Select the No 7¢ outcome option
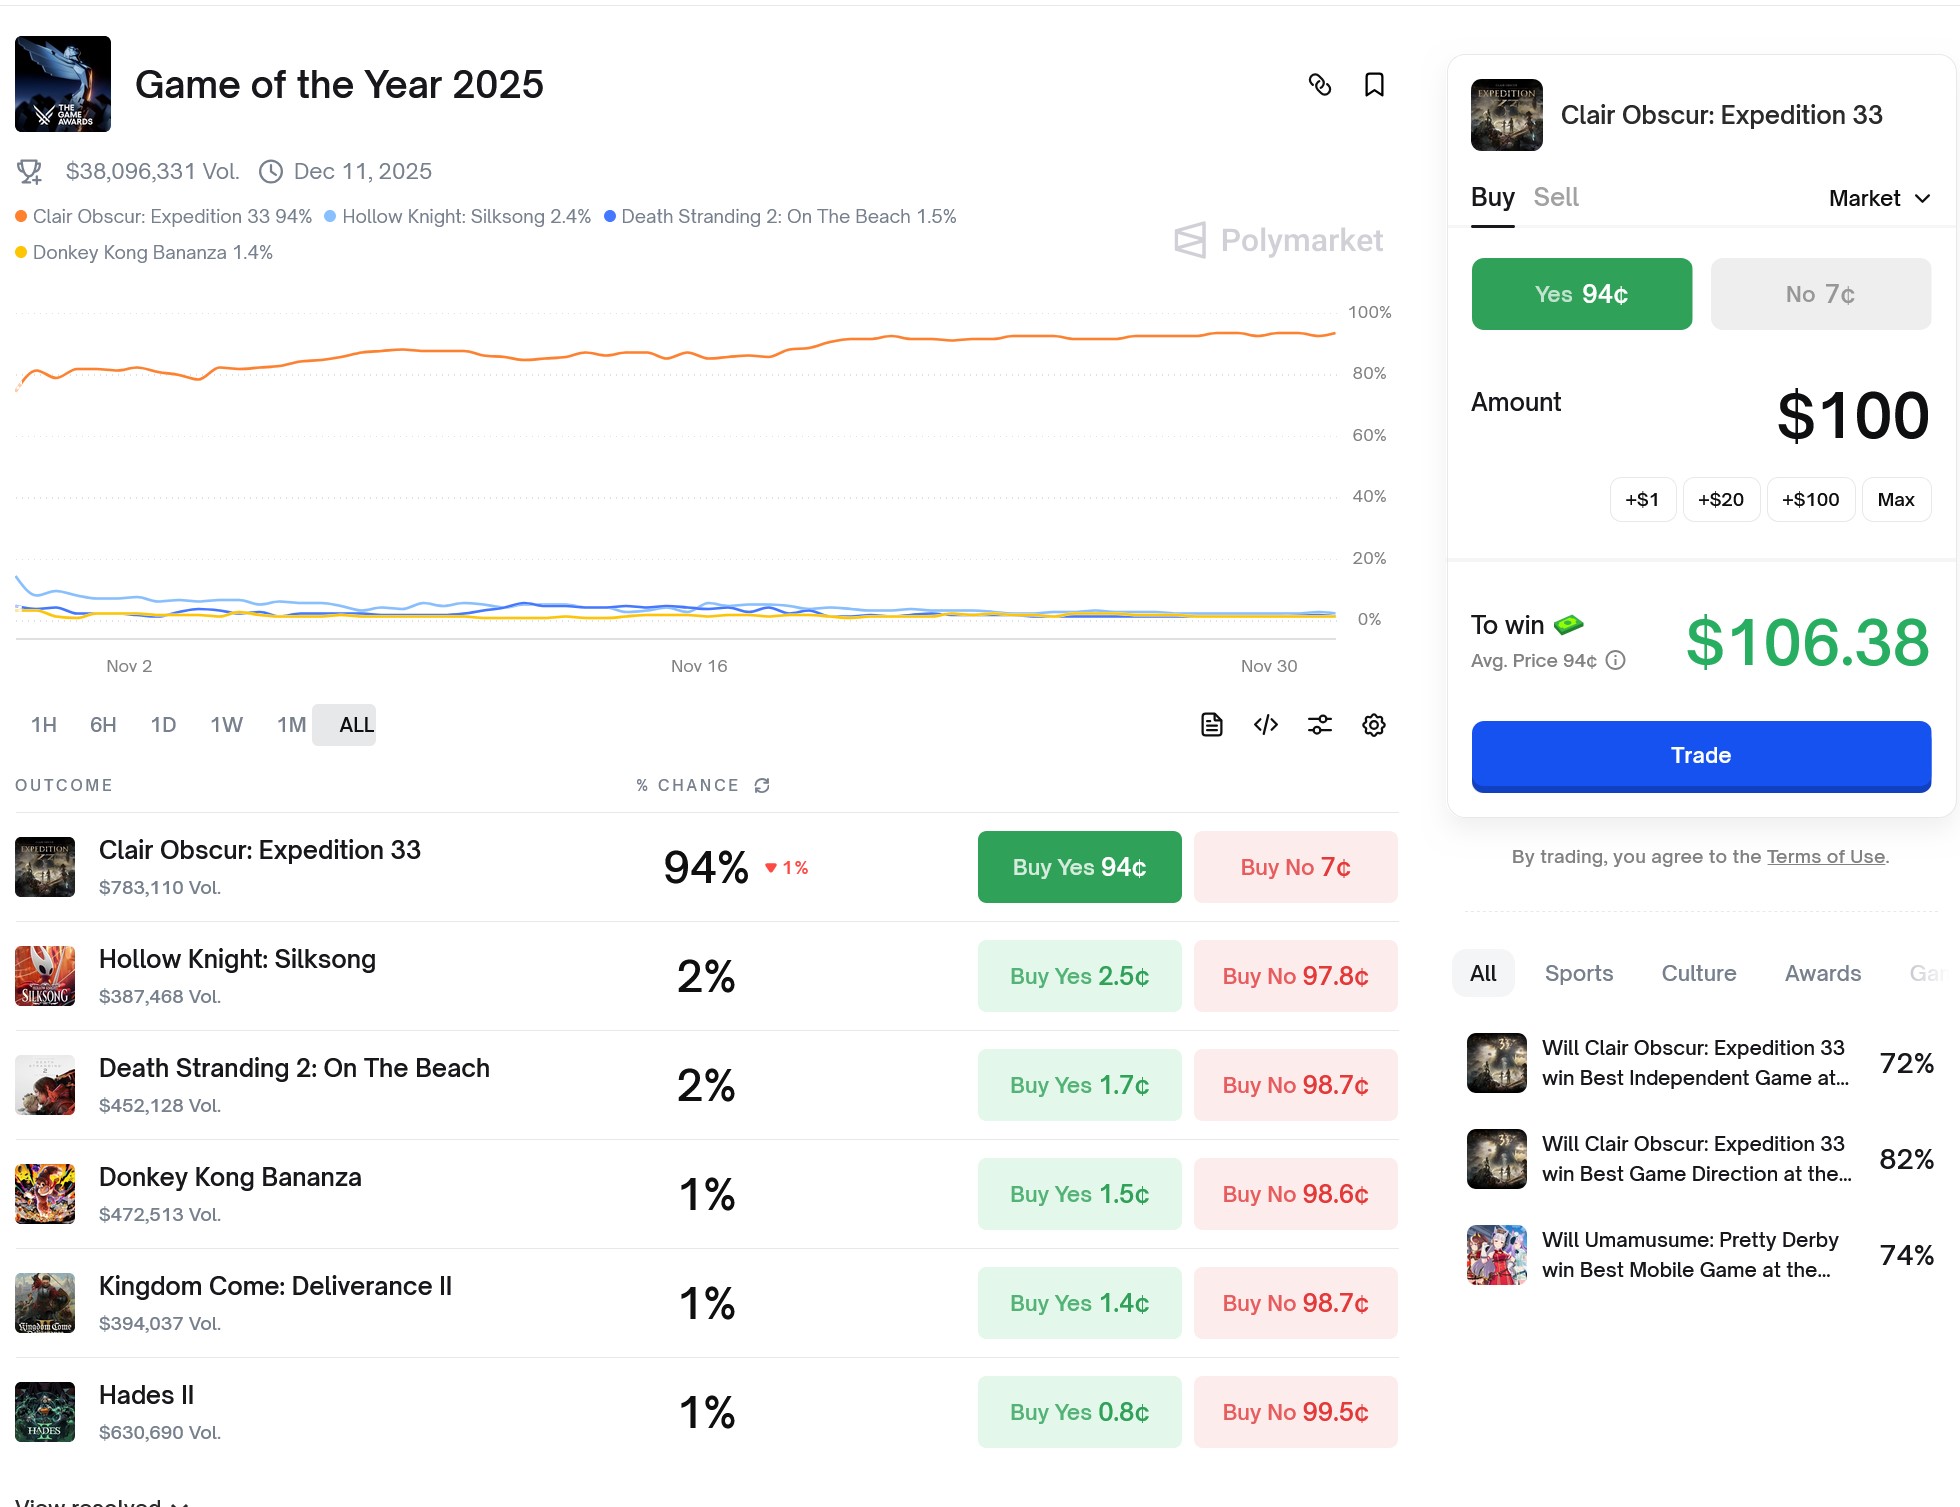The width and height of the screenshot is (1960, 1507). 1820,294
